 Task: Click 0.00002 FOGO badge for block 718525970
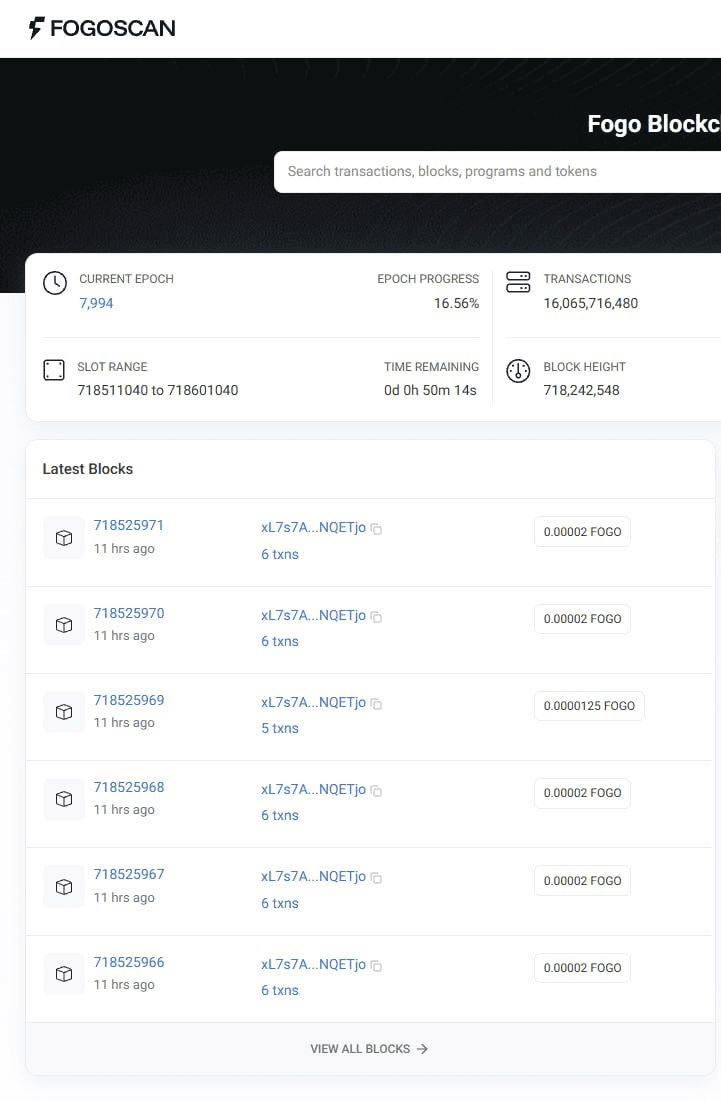[x=582, y=619]
